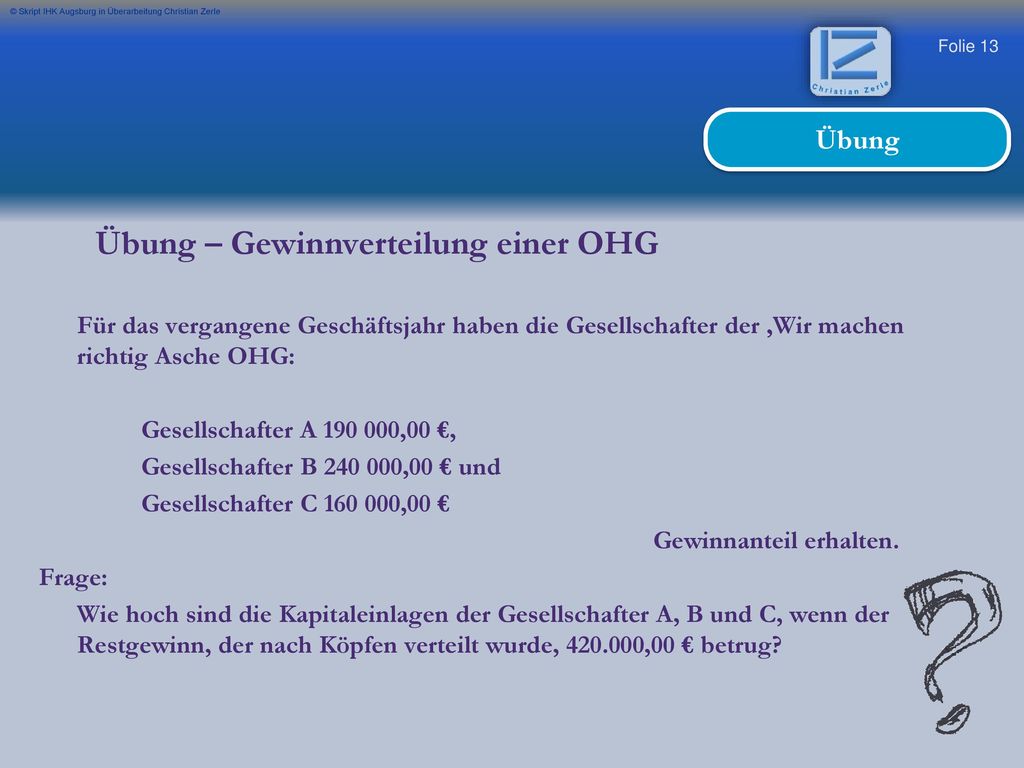The width and height of the screenshot is (1024, 768).
Task: Click the sentence starting Für das vergangene Geschäftsjahr
Action: tap(490, 325)
